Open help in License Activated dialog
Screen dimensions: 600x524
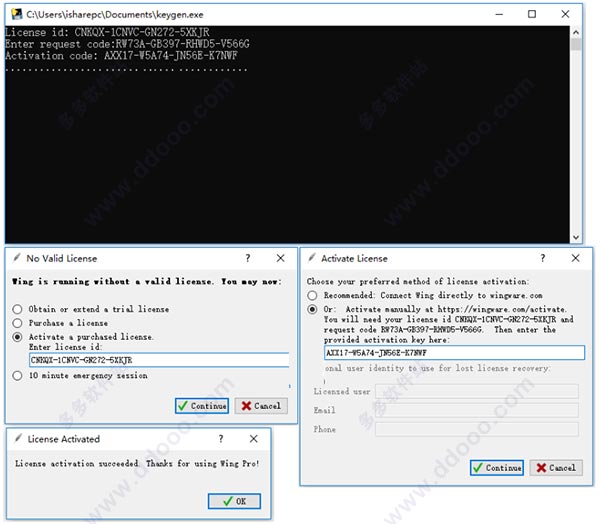221,439
